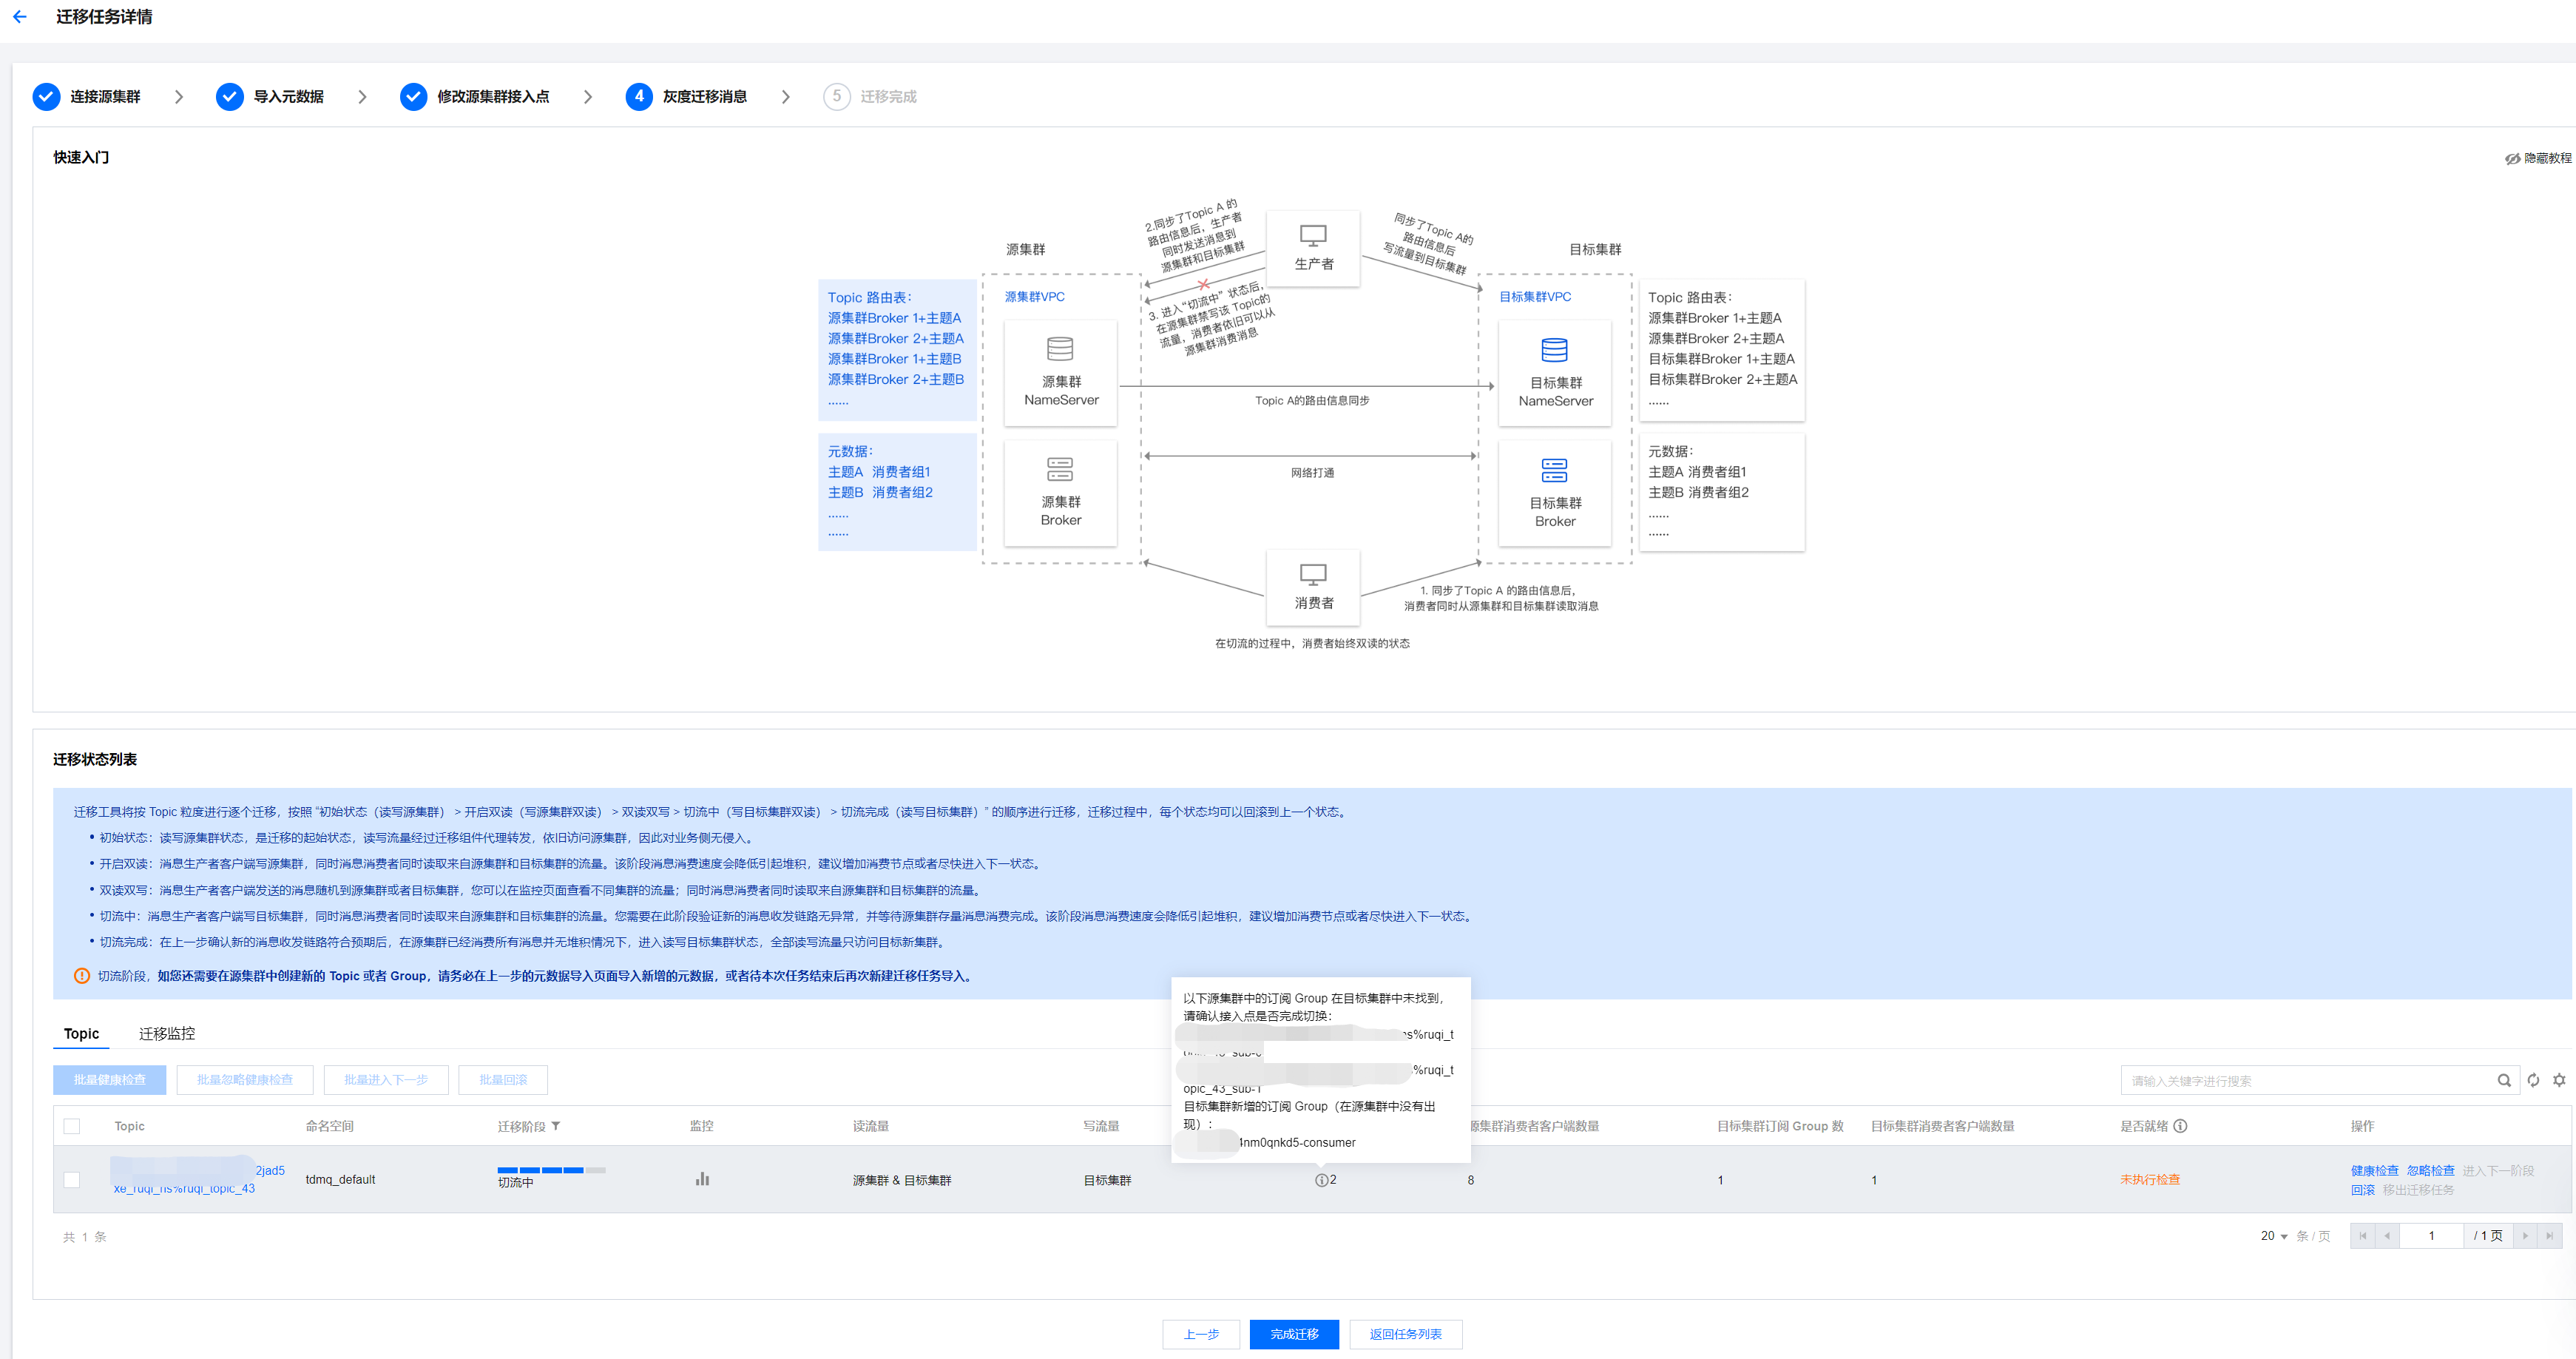Screen dimensions: 2576x1359
Task: Check the select-all checkbox in table header
Action: pos(72,1126)
